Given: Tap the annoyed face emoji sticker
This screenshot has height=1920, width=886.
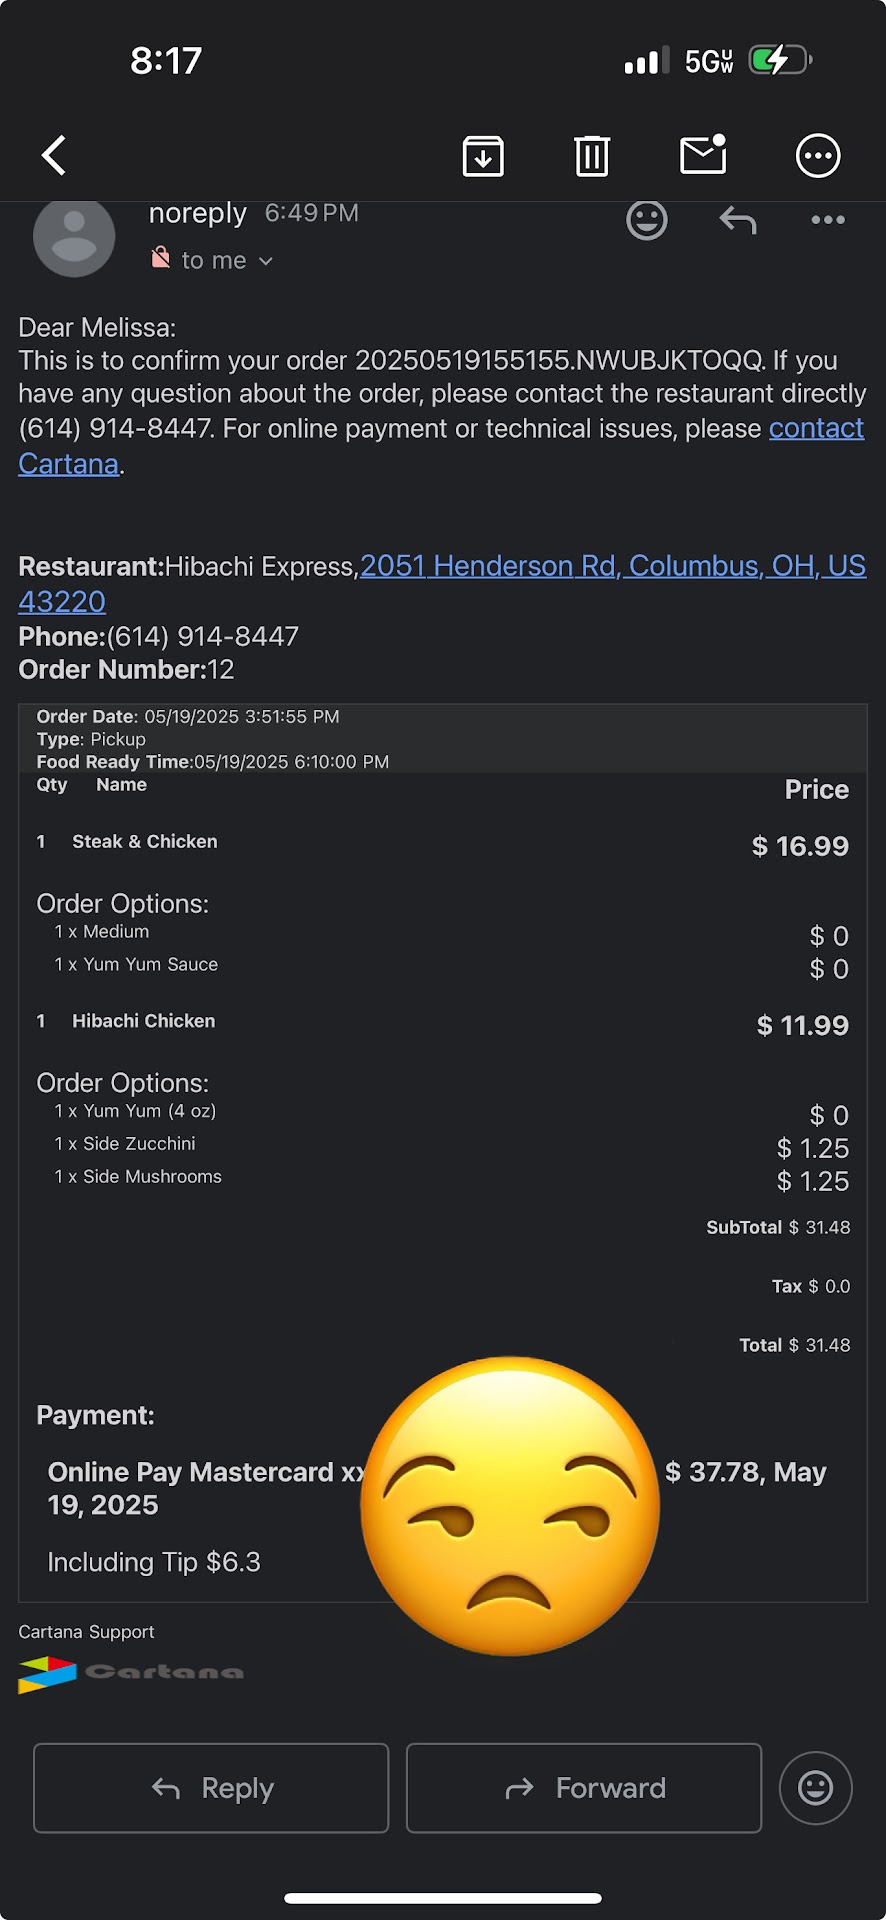Looking at the screenshot, I should tap(510, 1505).
